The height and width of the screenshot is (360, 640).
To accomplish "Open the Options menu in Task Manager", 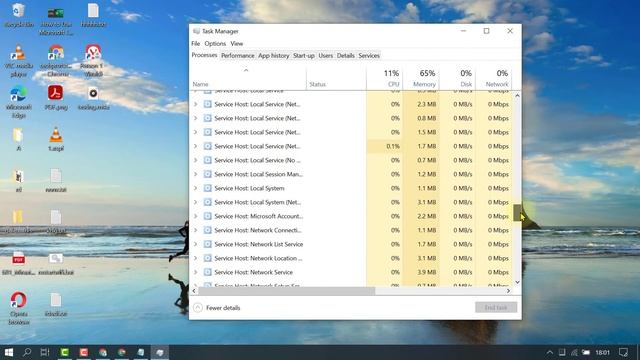I will (x=215, y=43).
